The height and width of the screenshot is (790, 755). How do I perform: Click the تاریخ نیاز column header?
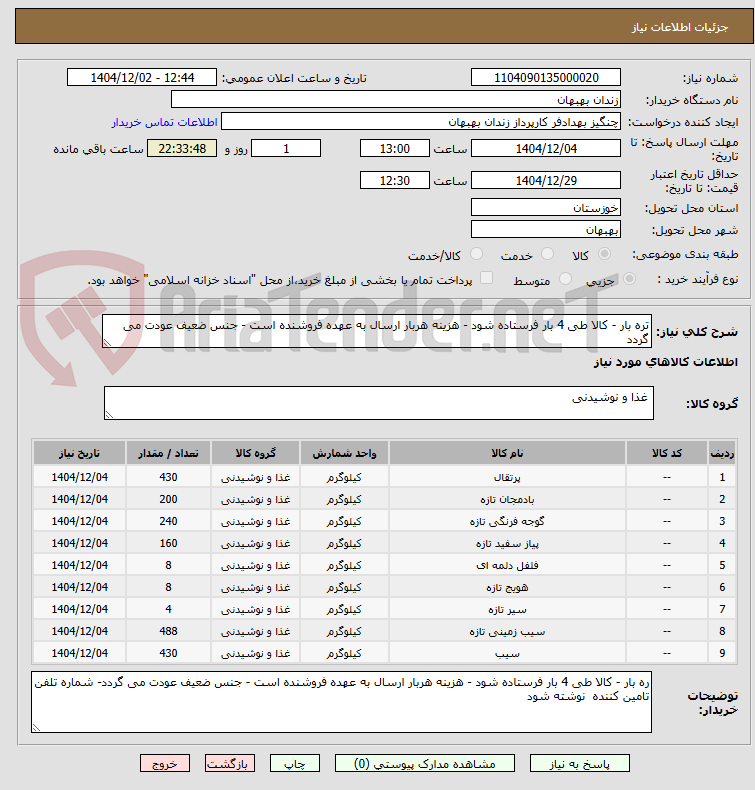79,453
